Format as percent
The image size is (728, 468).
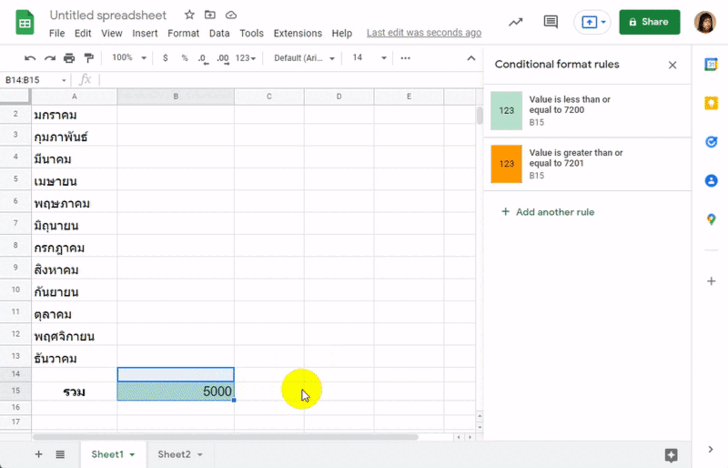[185, 58]
